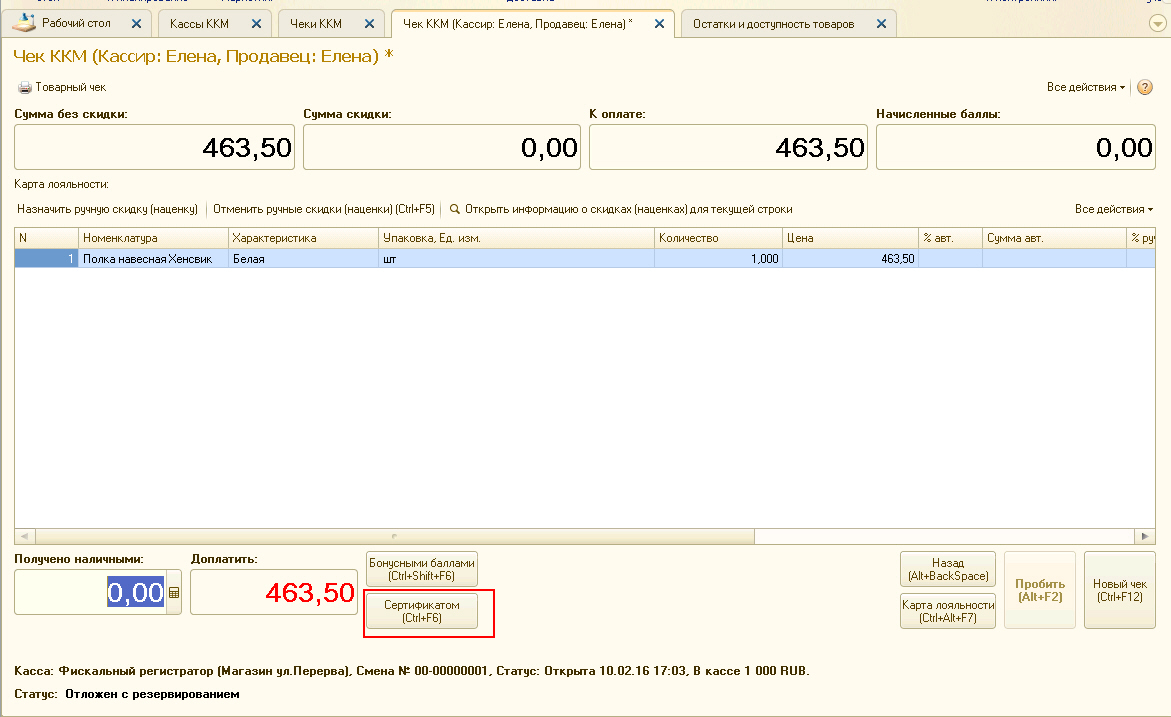Click the Начисленные баллы field
This screenshot has width=1171, height=717.
pos(1016,147)
